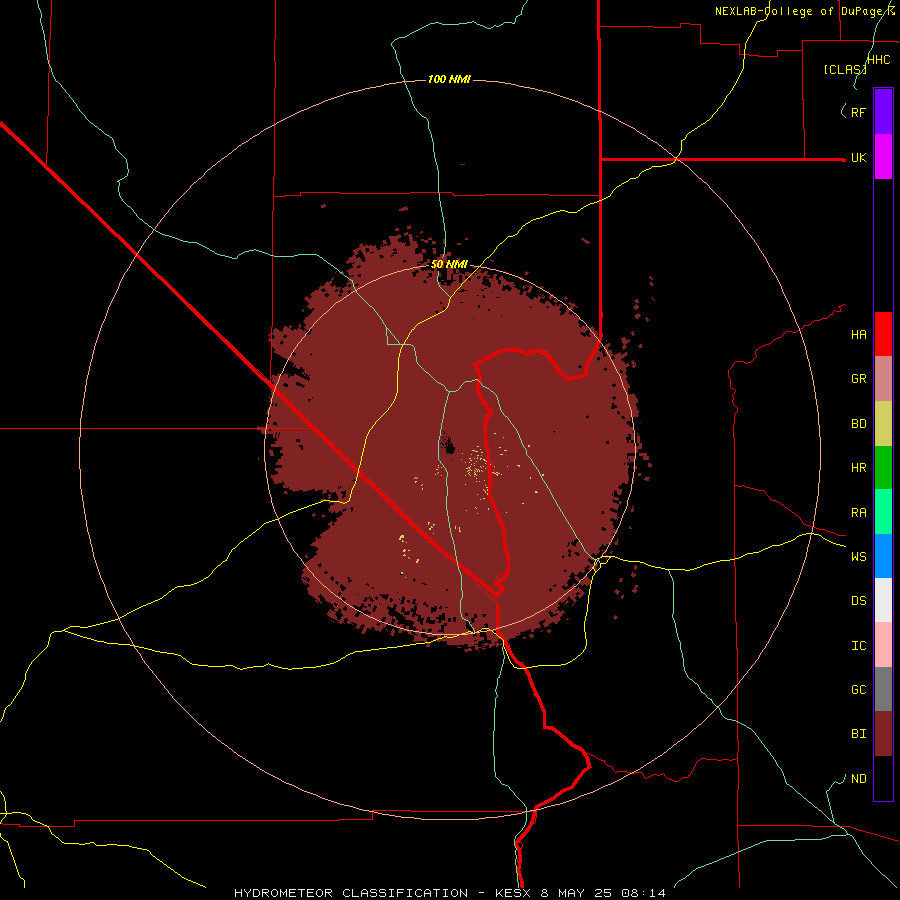Click the "[CLAS]" unit label above the legend
This screenshot has height=900, width=900.
(845, 70)
